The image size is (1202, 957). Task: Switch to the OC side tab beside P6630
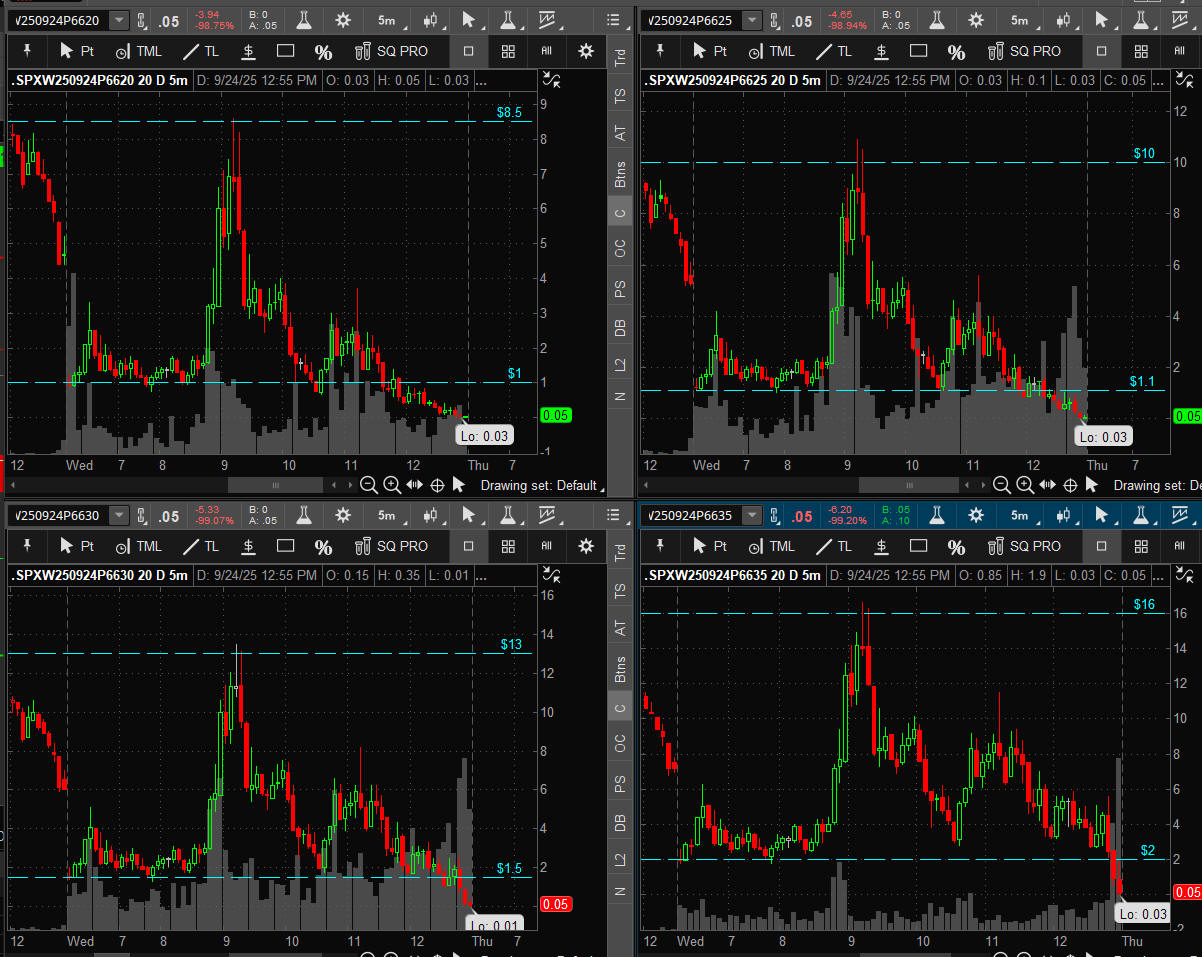620,743
